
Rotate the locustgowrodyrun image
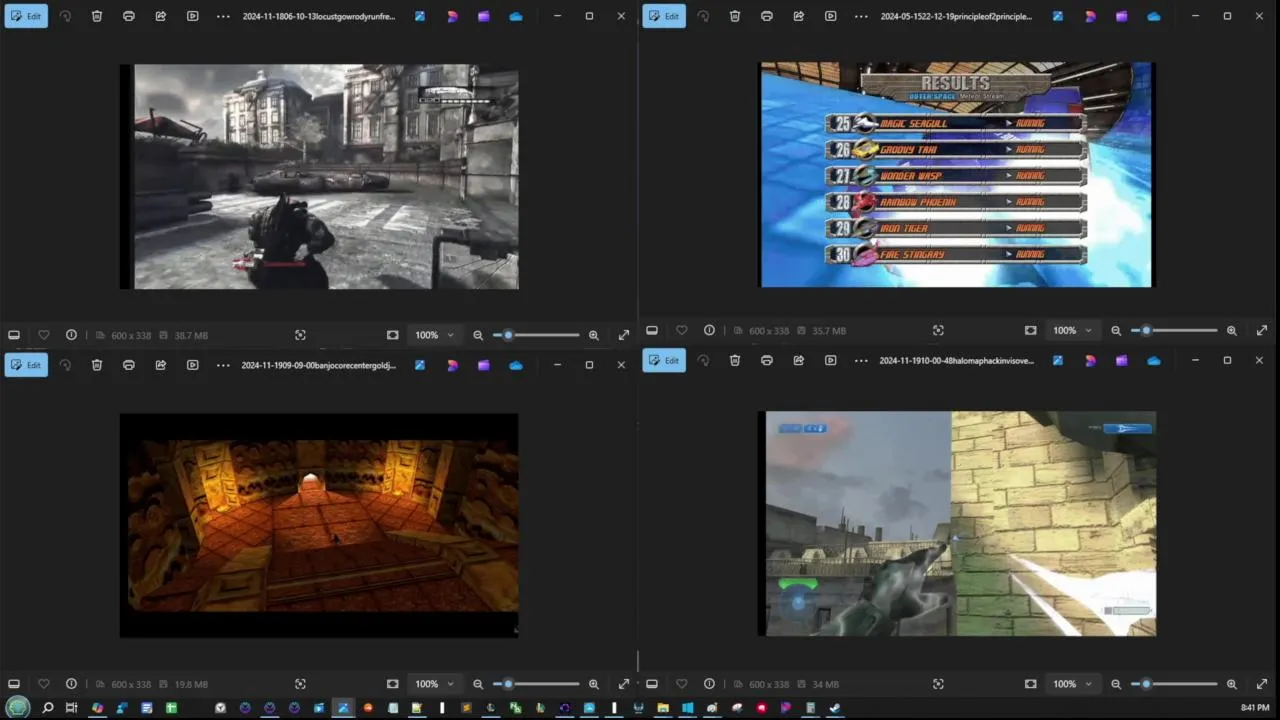(65, 16)
